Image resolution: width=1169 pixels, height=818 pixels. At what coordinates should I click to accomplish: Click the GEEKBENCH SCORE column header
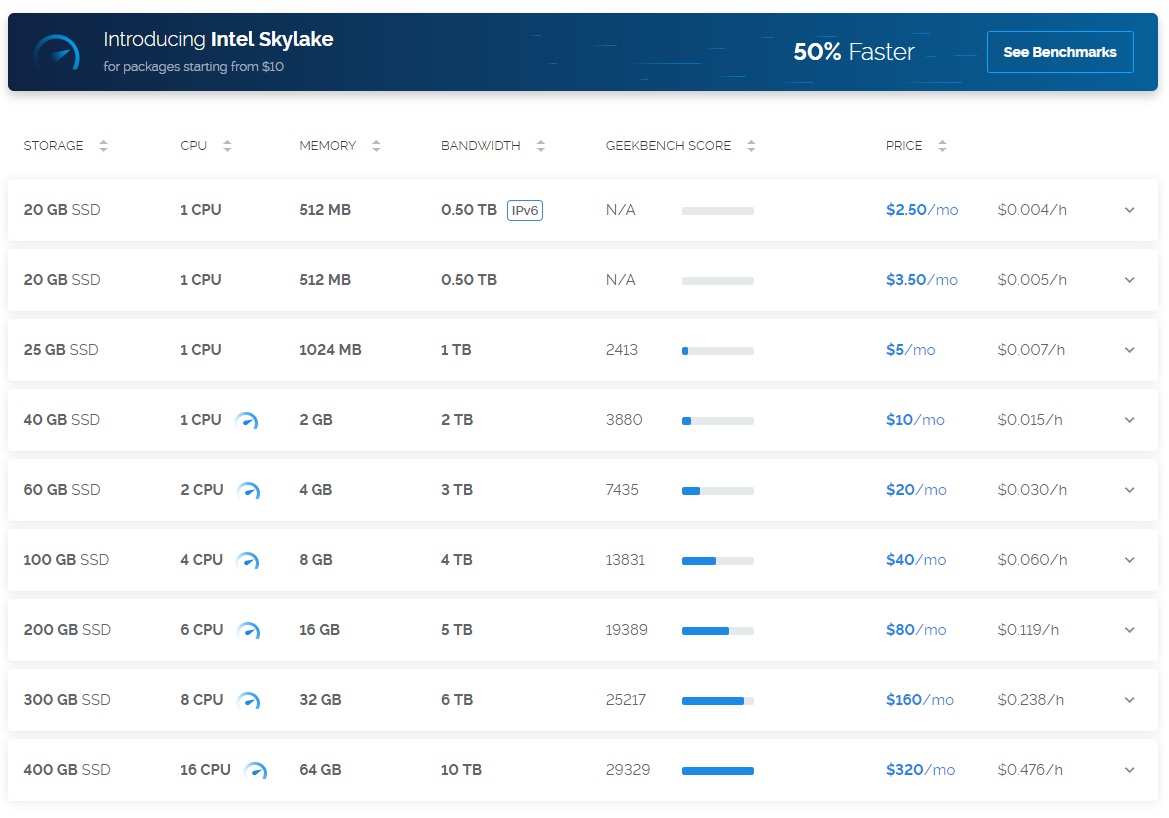(668, 145)
